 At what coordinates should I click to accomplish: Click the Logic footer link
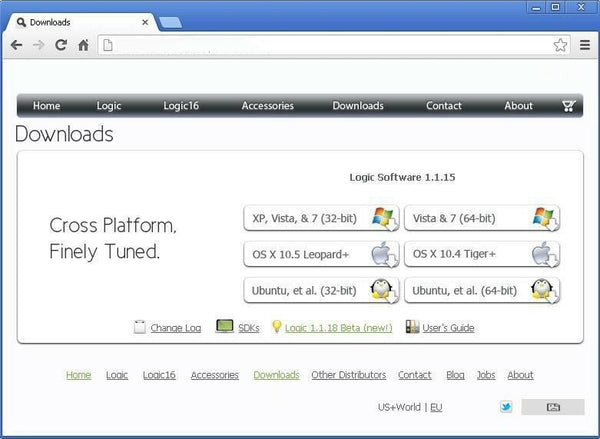117,375
